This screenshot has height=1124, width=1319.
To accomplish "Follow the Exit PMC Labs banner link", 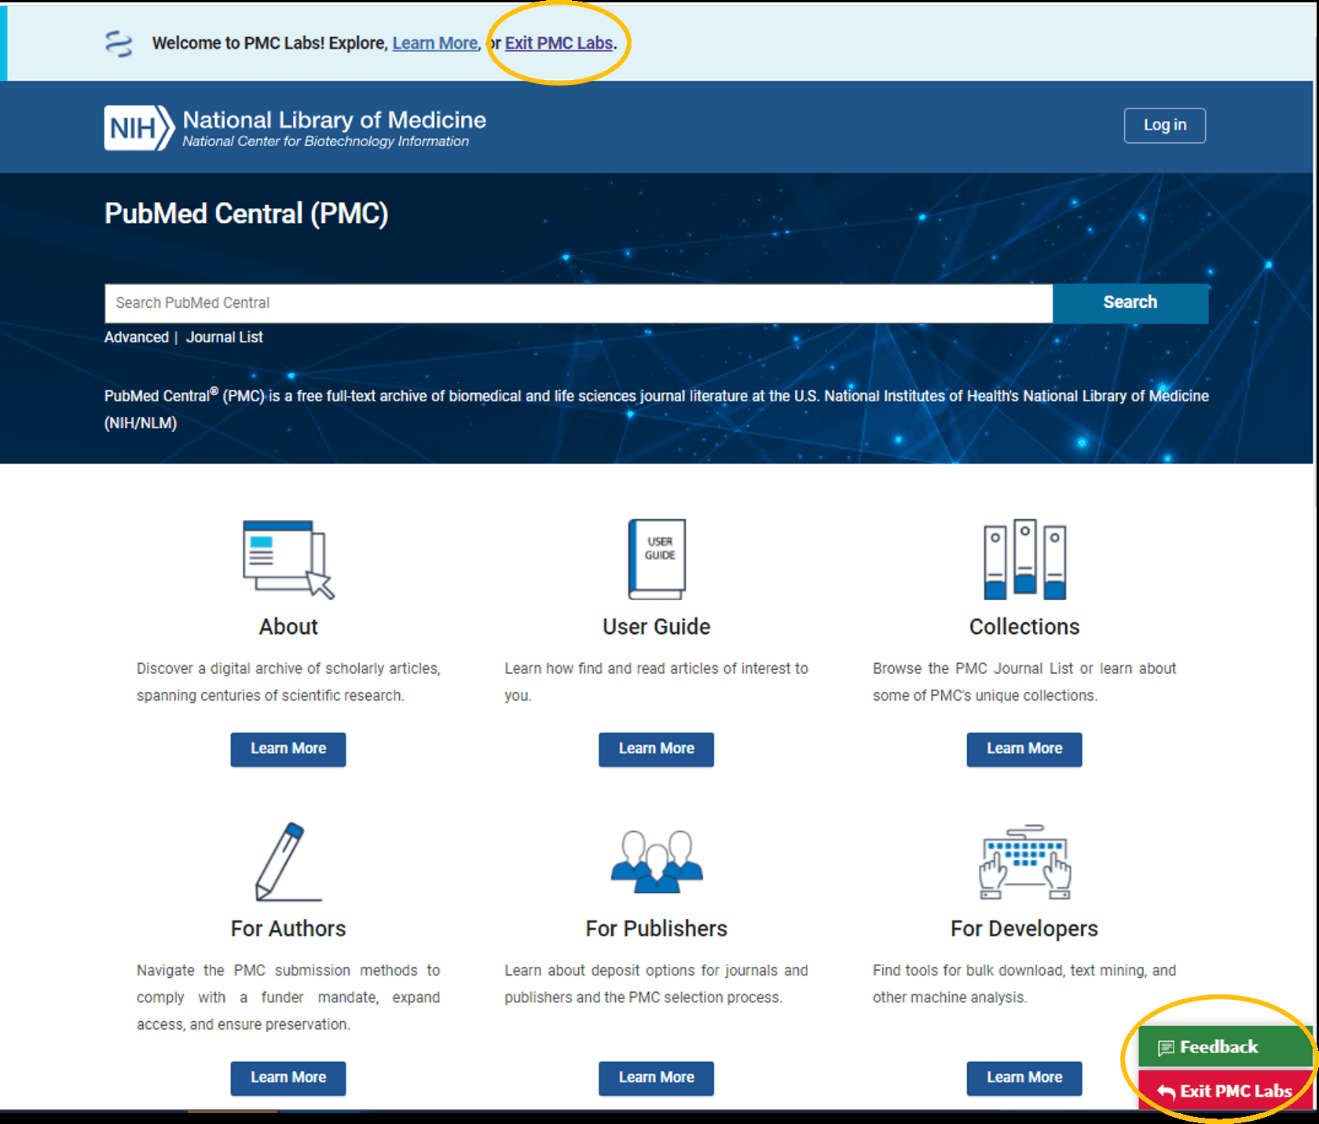I will (x=558, y=44).
